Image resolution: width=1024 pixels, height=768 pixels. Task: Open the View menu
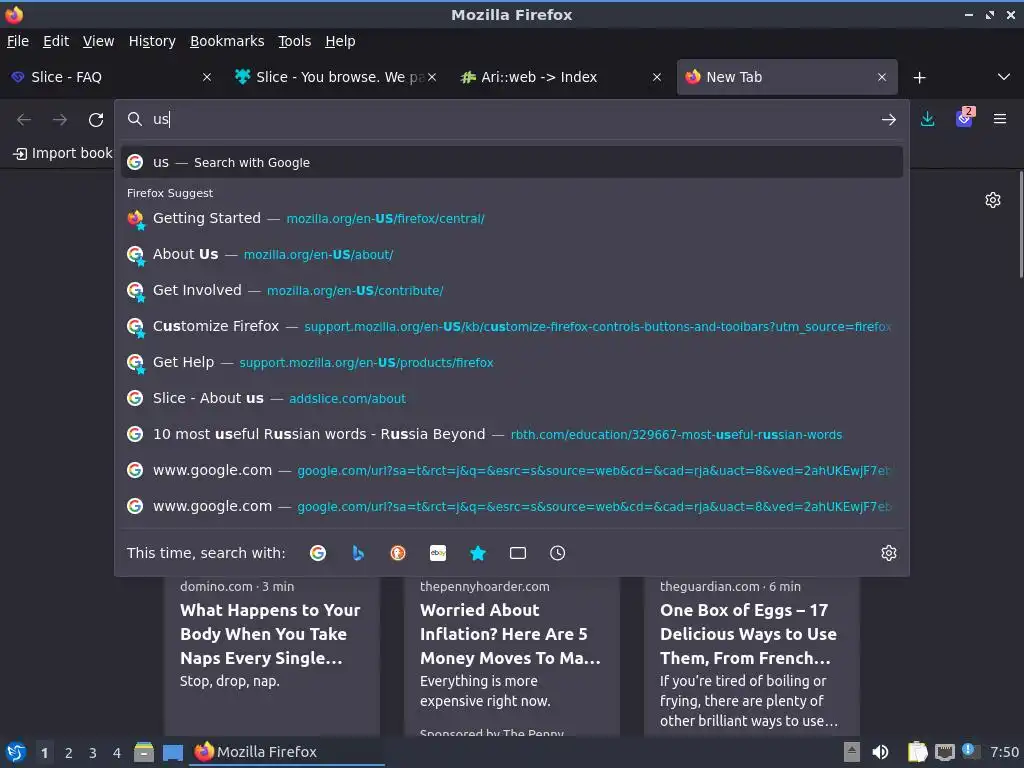pyautogui.click(x=99, y=41)
